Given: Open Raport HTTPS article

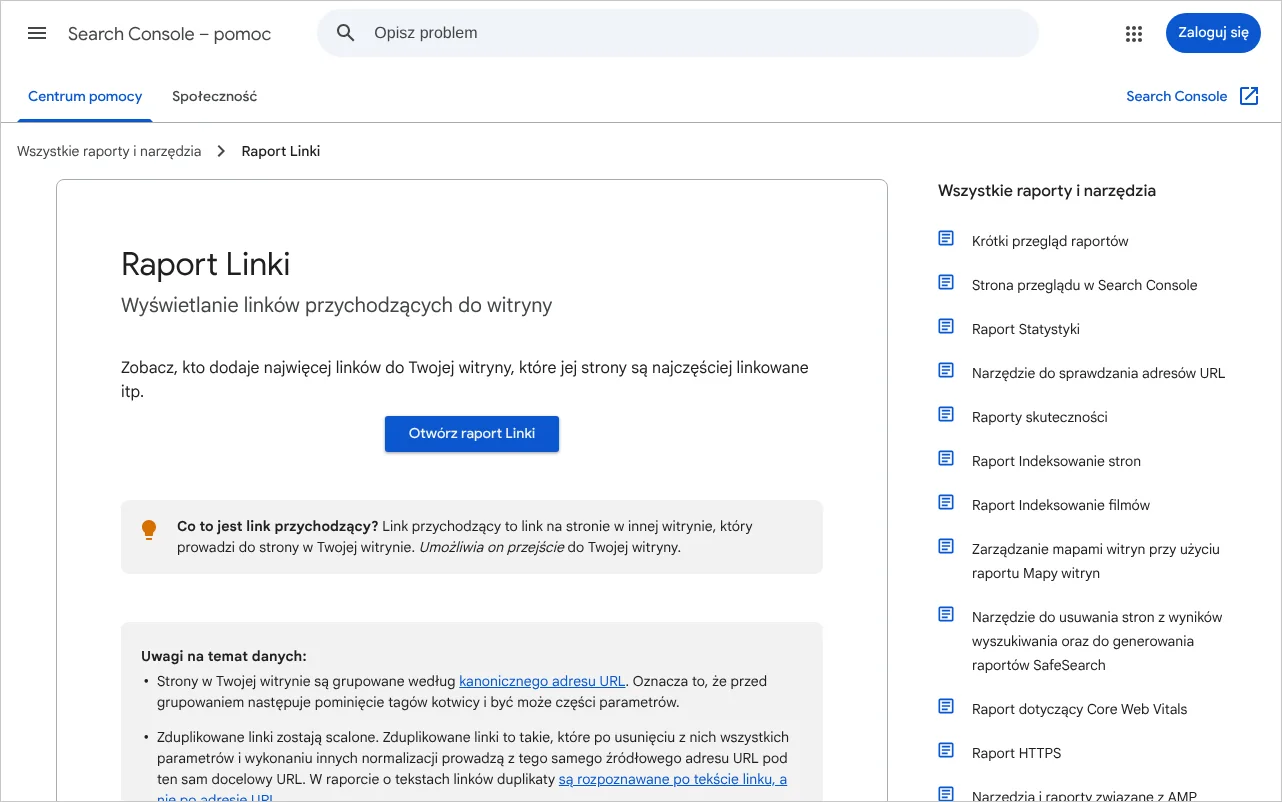Looking at the screenshot, I should tap(1017, 753).
